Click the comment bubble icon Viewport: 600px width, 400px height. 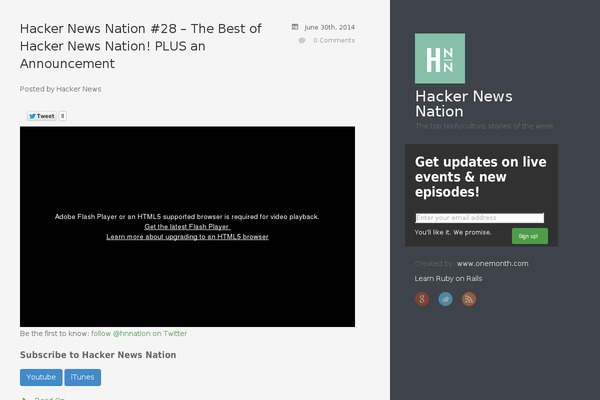[x=302, y=40]
